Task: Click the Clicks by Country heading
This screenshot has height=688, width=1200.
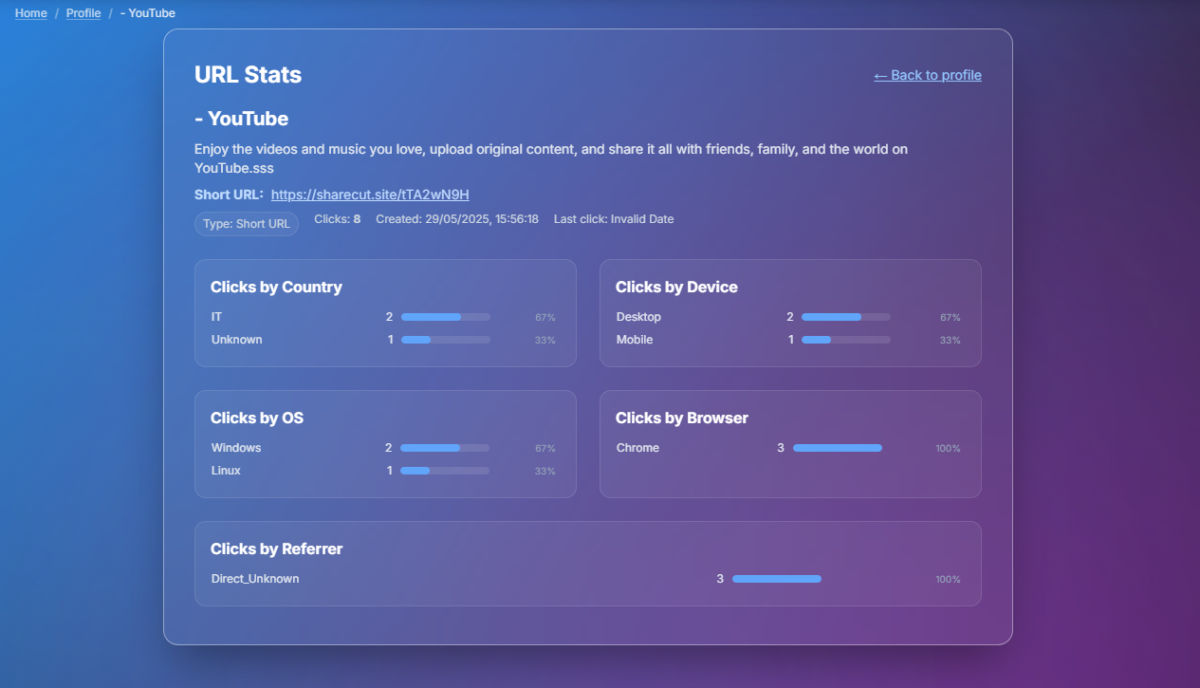Action: (276, 287)
